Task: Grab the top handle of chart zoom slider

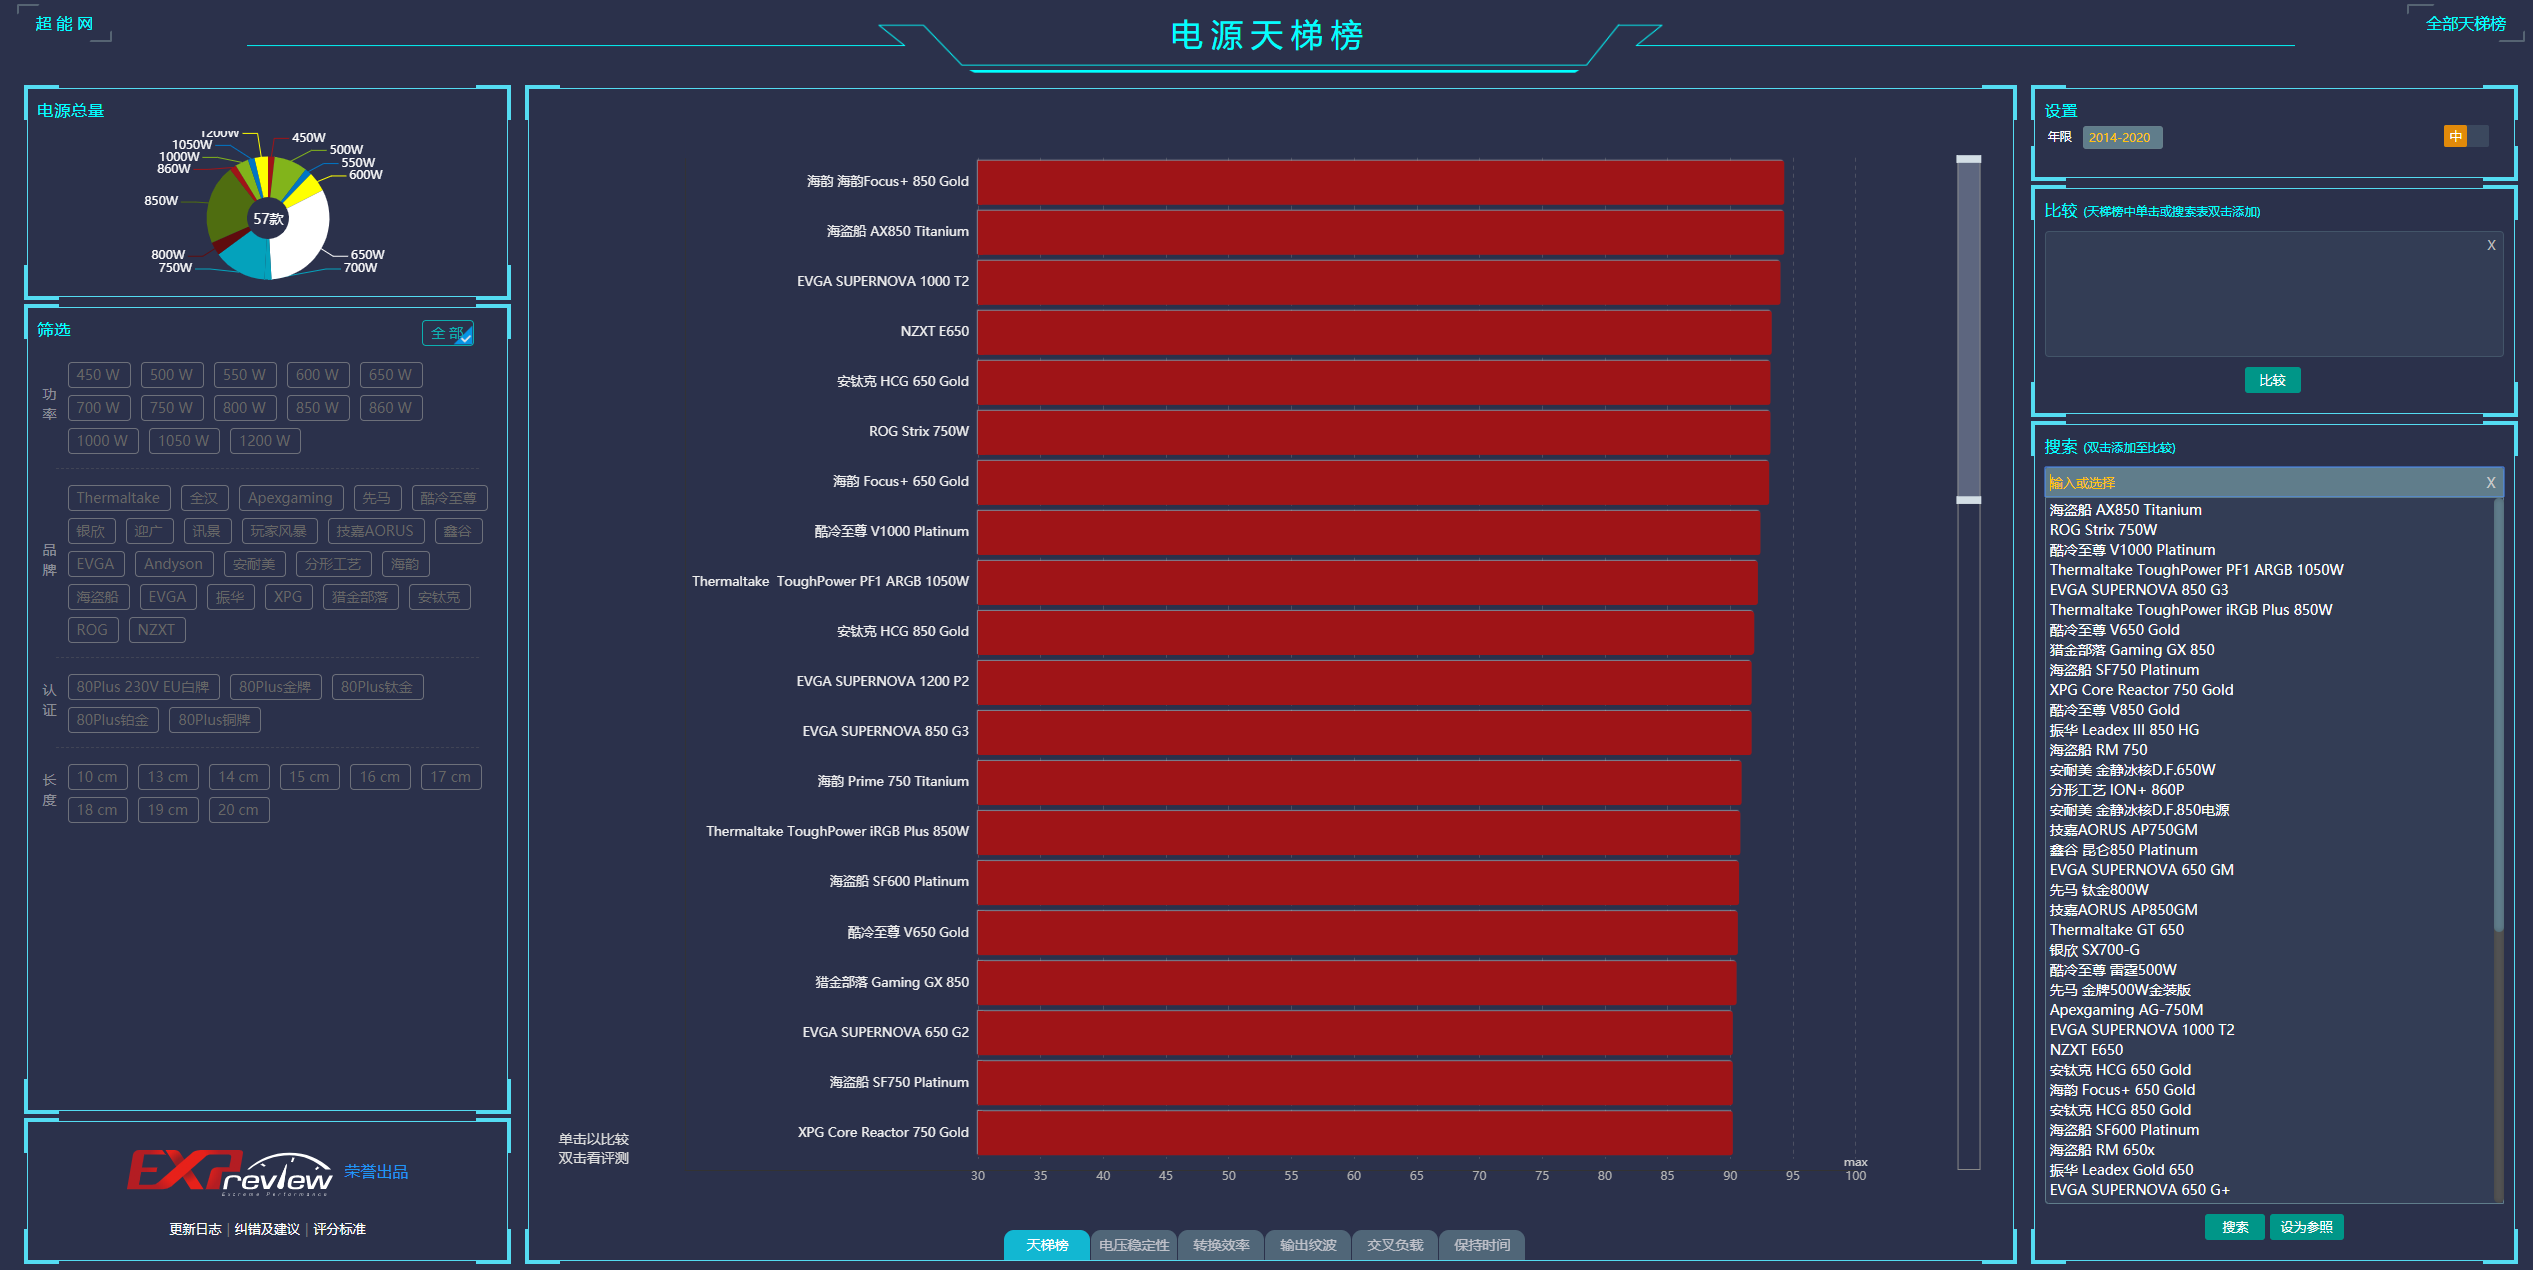Action: pos(1968,159)
